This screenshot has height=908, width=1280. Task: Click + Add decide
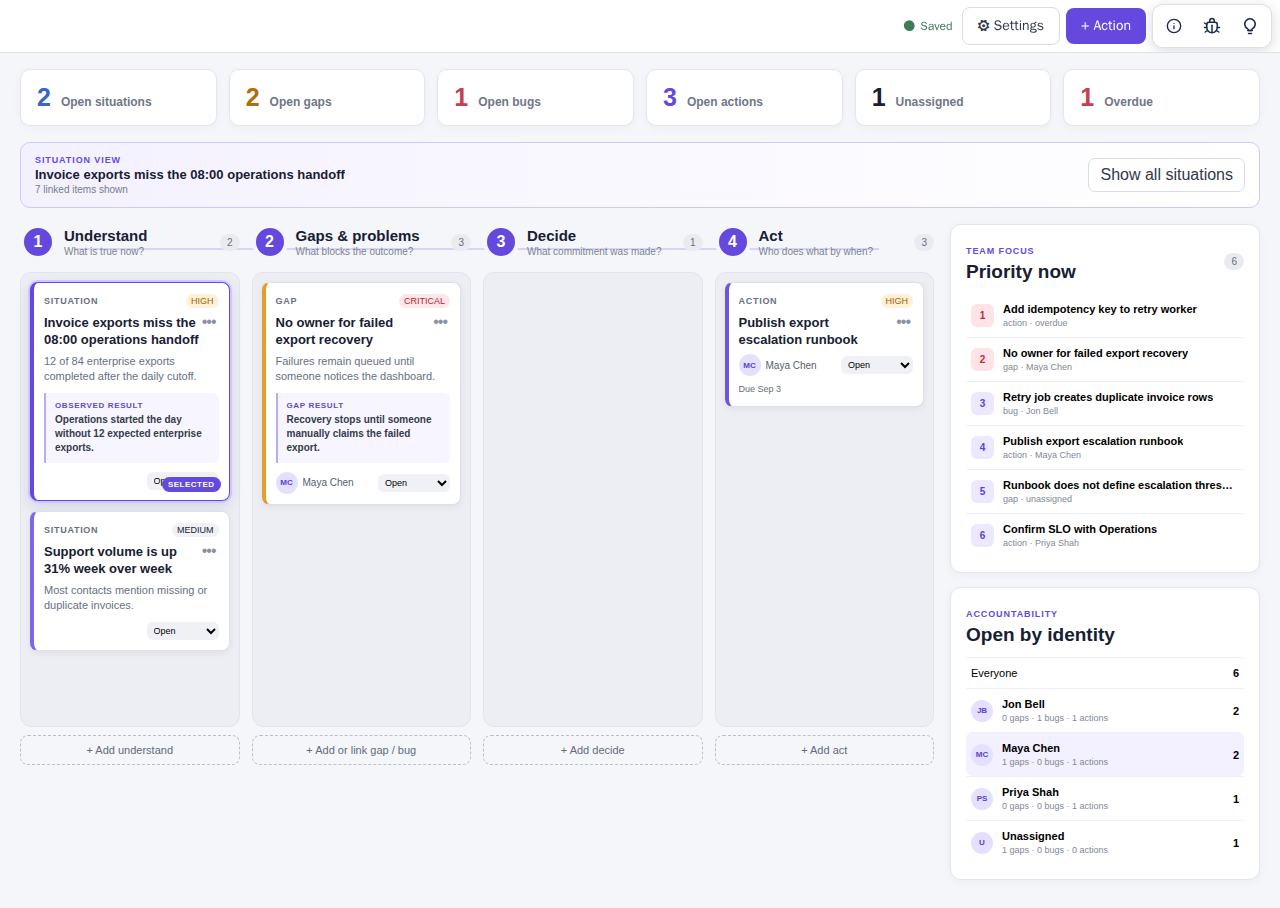(593, 750)
